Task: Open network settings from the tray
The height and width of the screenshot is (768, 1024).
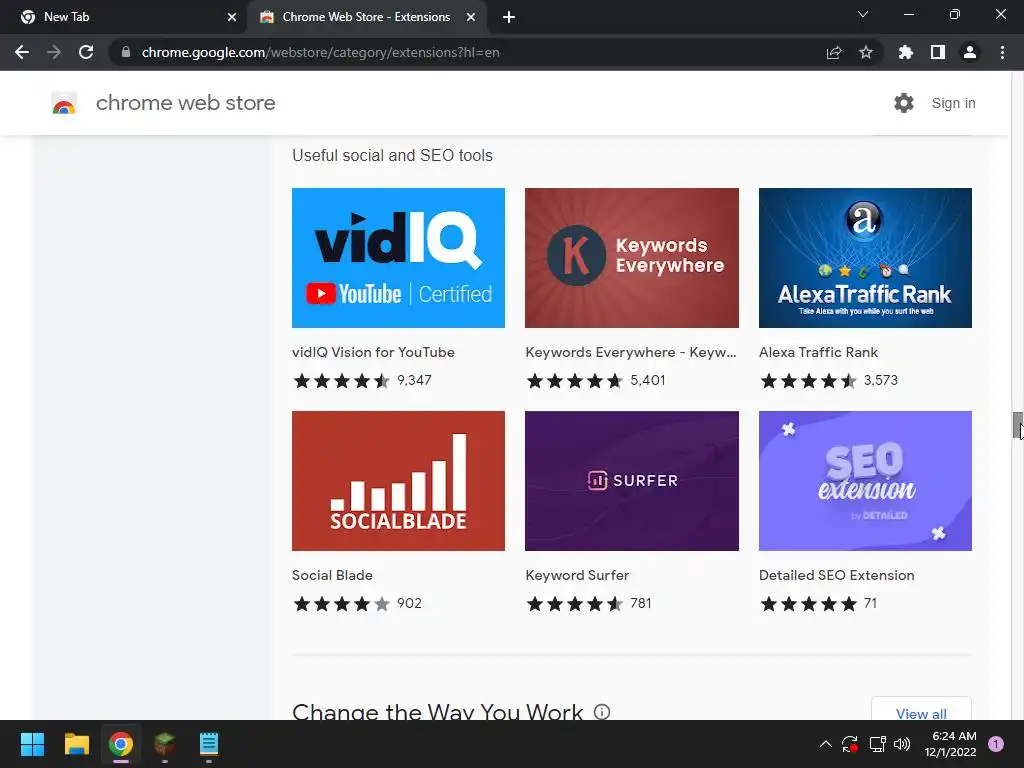Action: pos(877,744)
